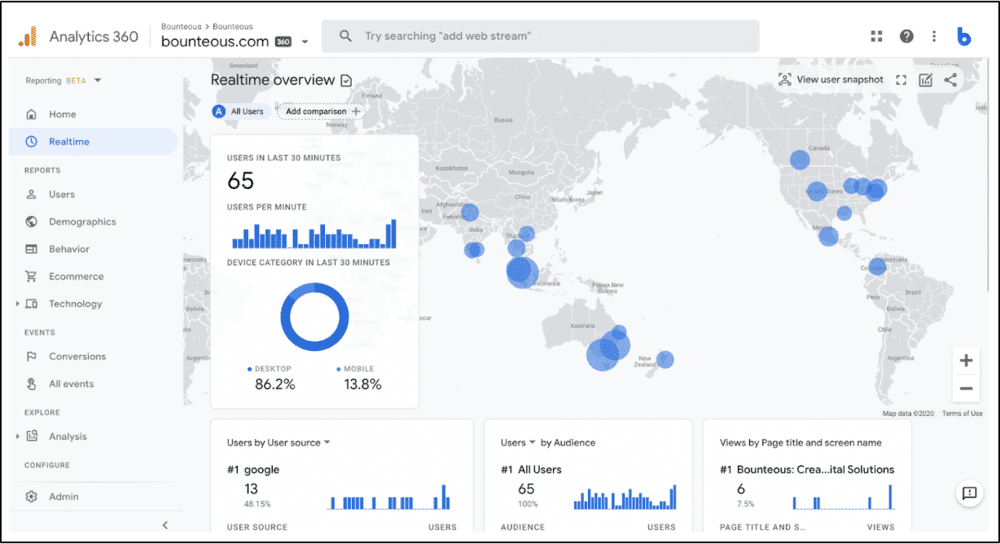Click the Realtime clock icon
The width and height of the screenshot is (1000, 544).
pyautogui.click(x=31, y=142)
